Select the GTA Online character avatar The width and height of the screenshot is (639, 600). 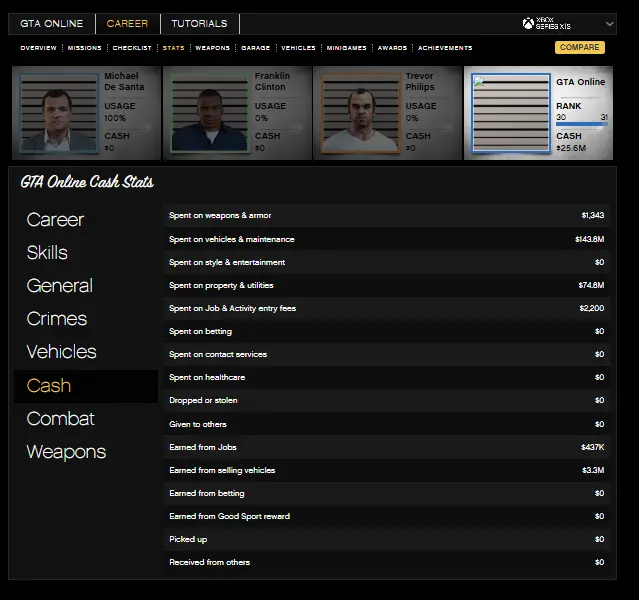tap(510, 113)
